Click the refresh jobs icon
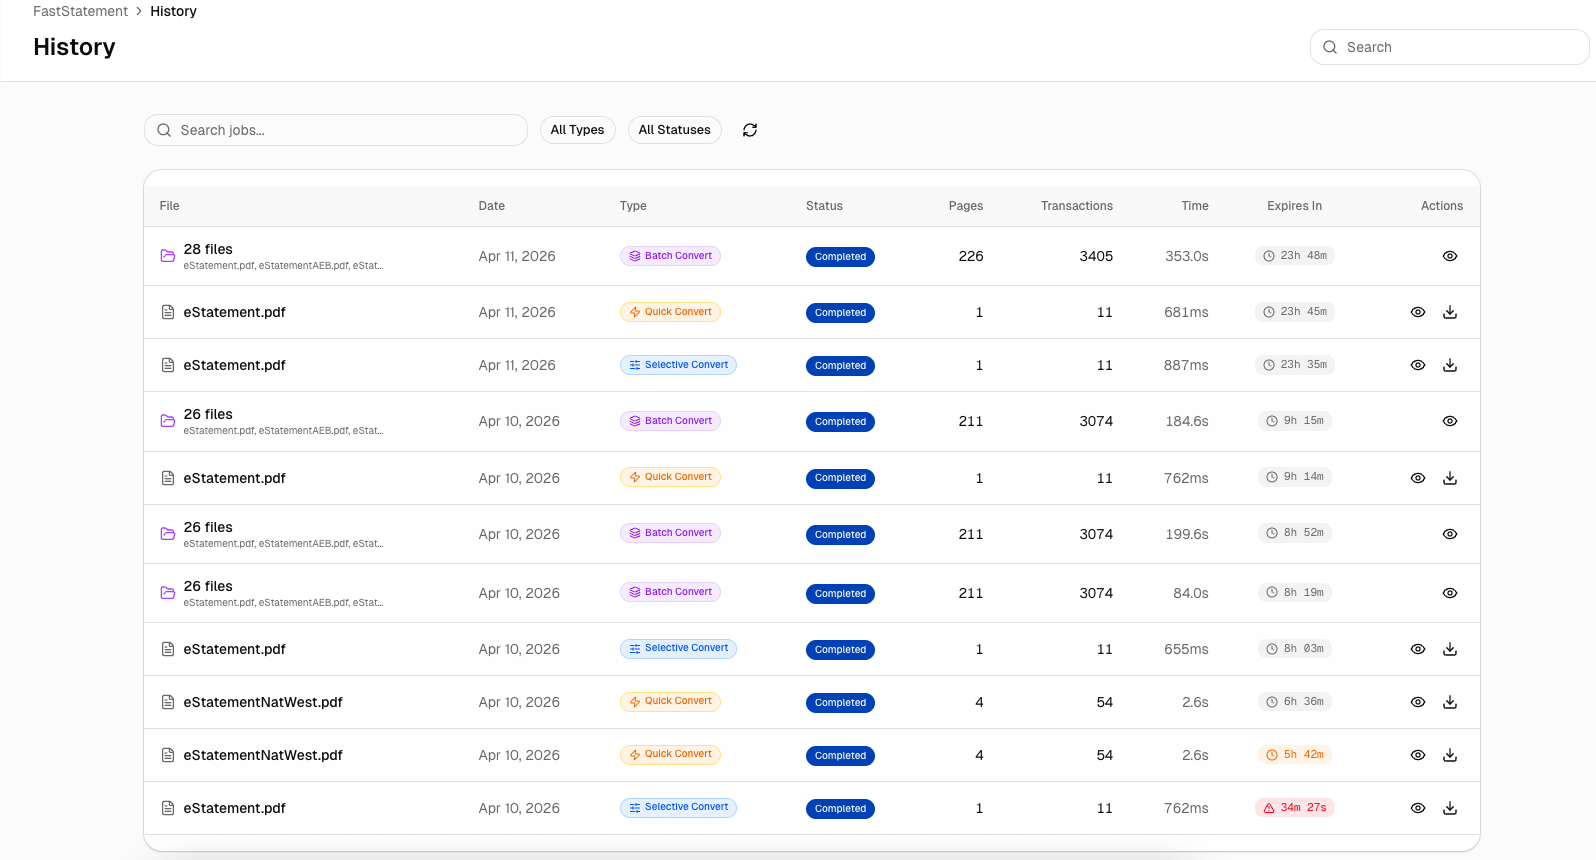Viewport: 1596px width, 860px height. pos(750,130)
